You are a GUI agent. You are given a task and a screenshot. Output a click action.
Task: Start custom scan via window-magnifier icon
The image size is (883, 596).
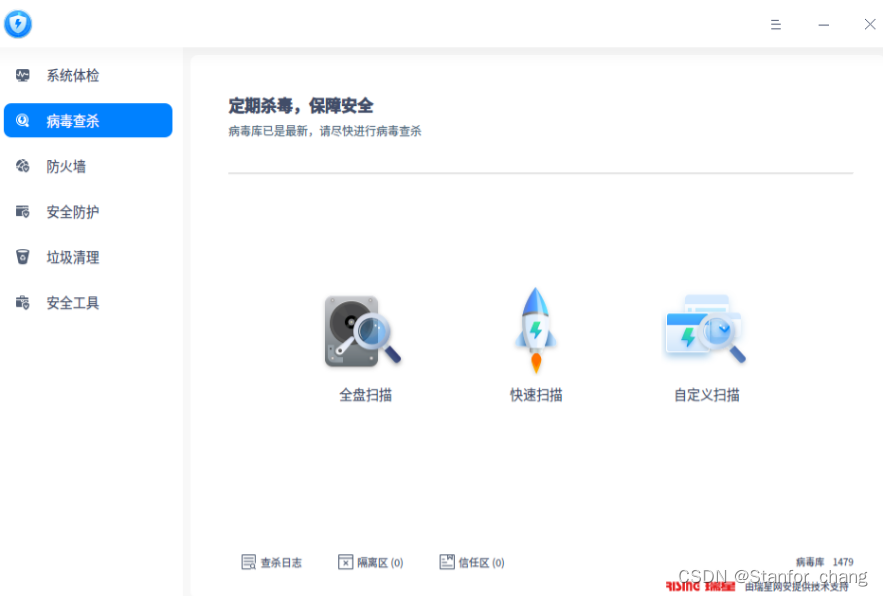tap(705, 329)
